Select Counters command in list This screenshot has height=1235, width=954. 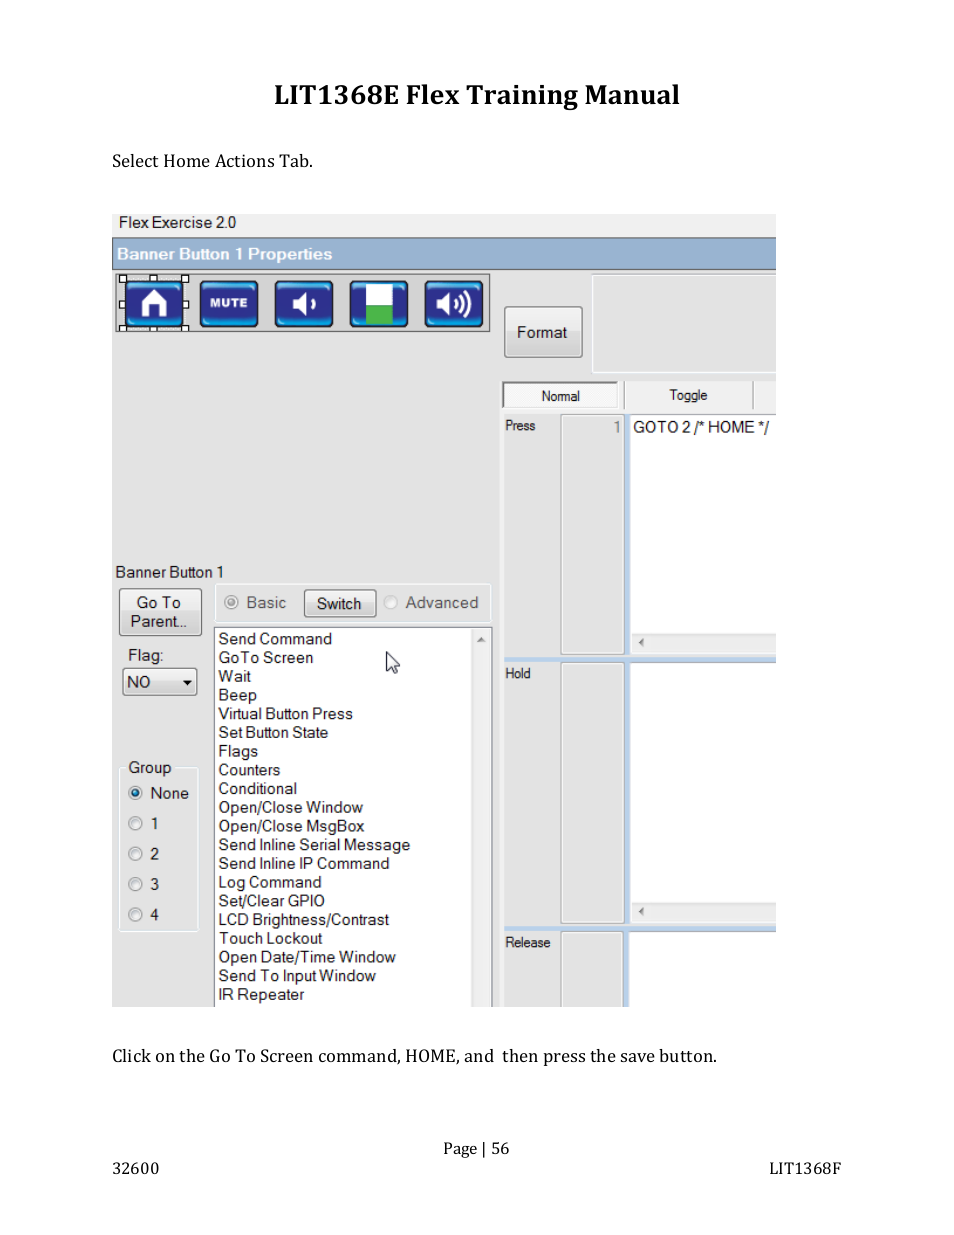pos(249,770)
